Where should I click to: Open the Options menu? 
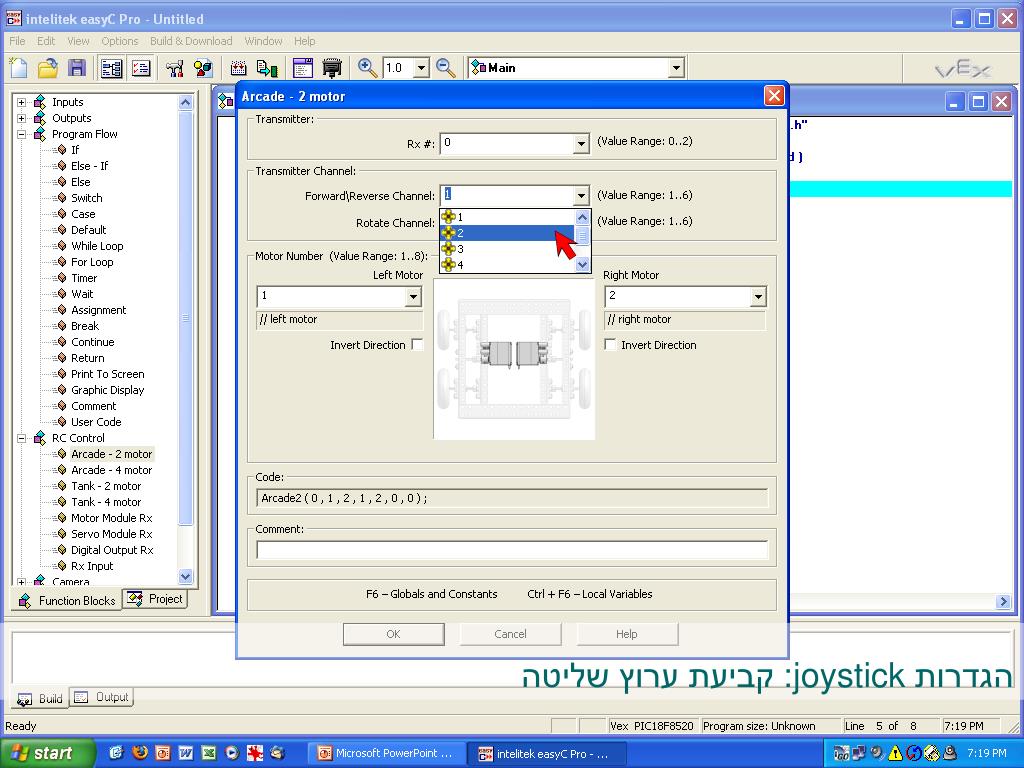120,41
